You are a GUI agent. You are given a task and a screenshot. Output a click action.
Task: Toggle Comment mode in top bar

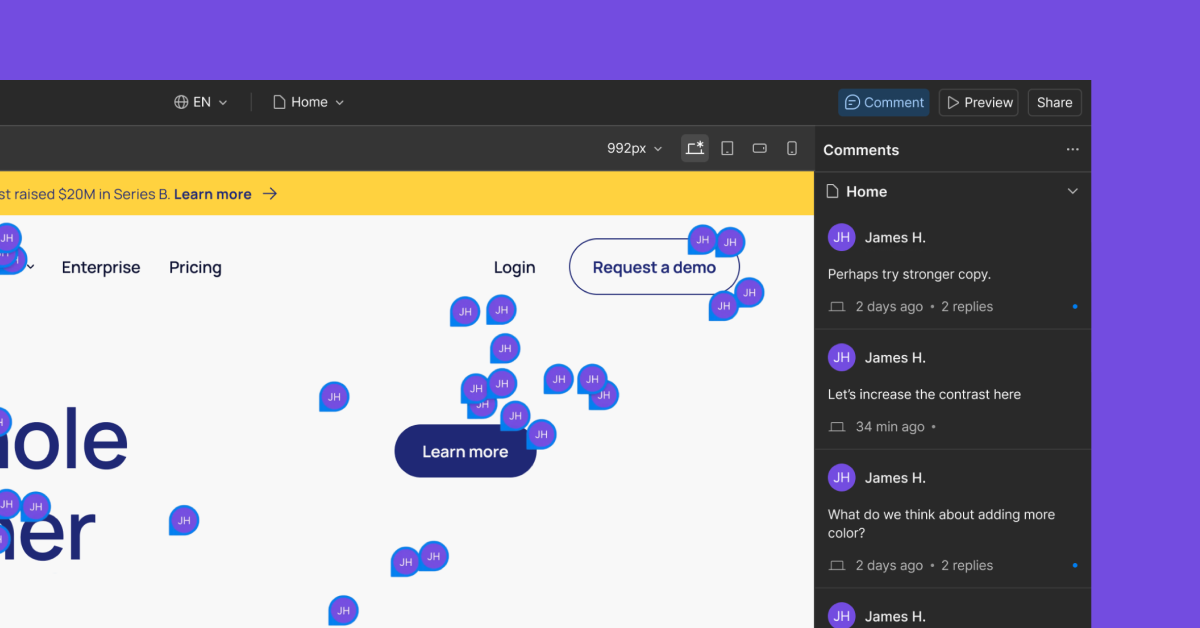[x=883, y=102]
